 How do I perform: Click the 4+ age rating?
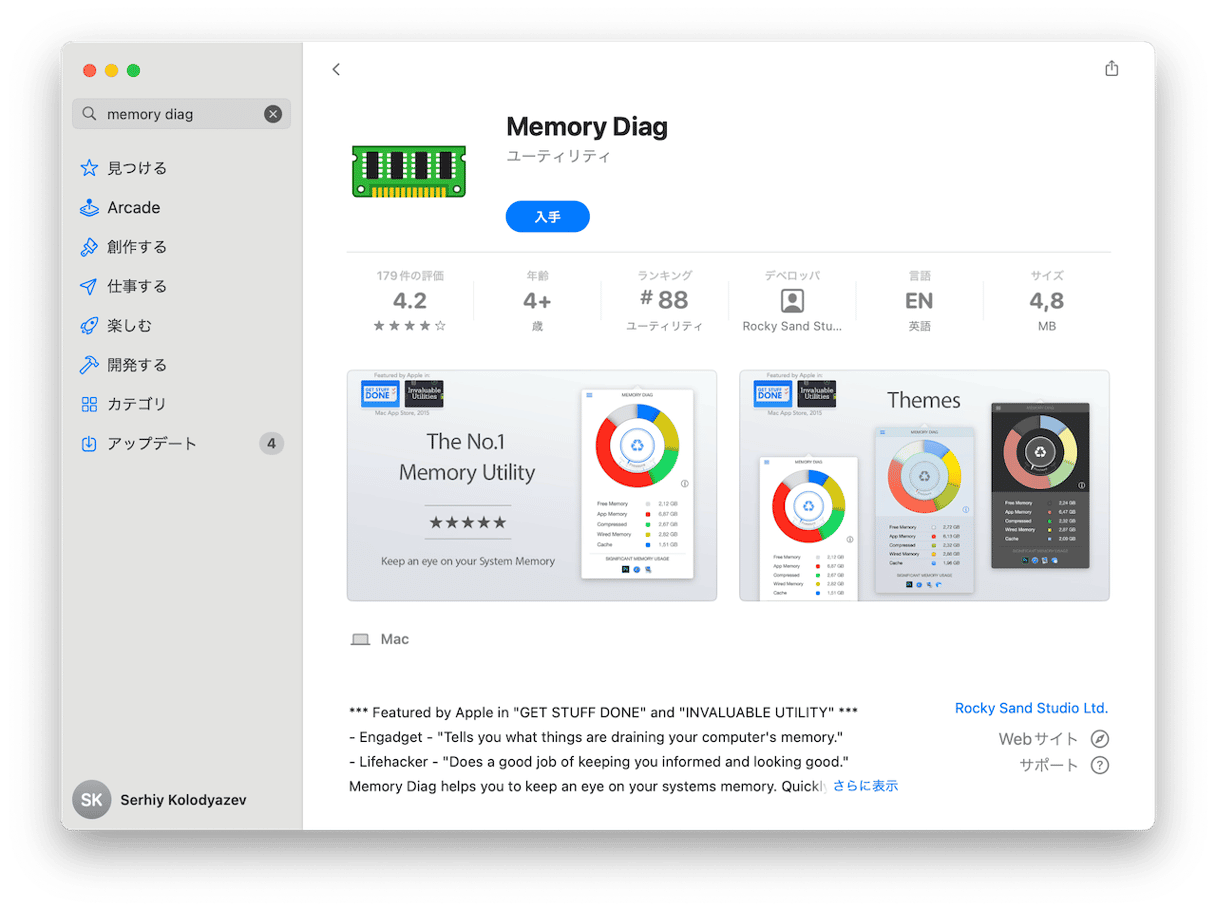point(537,301)
